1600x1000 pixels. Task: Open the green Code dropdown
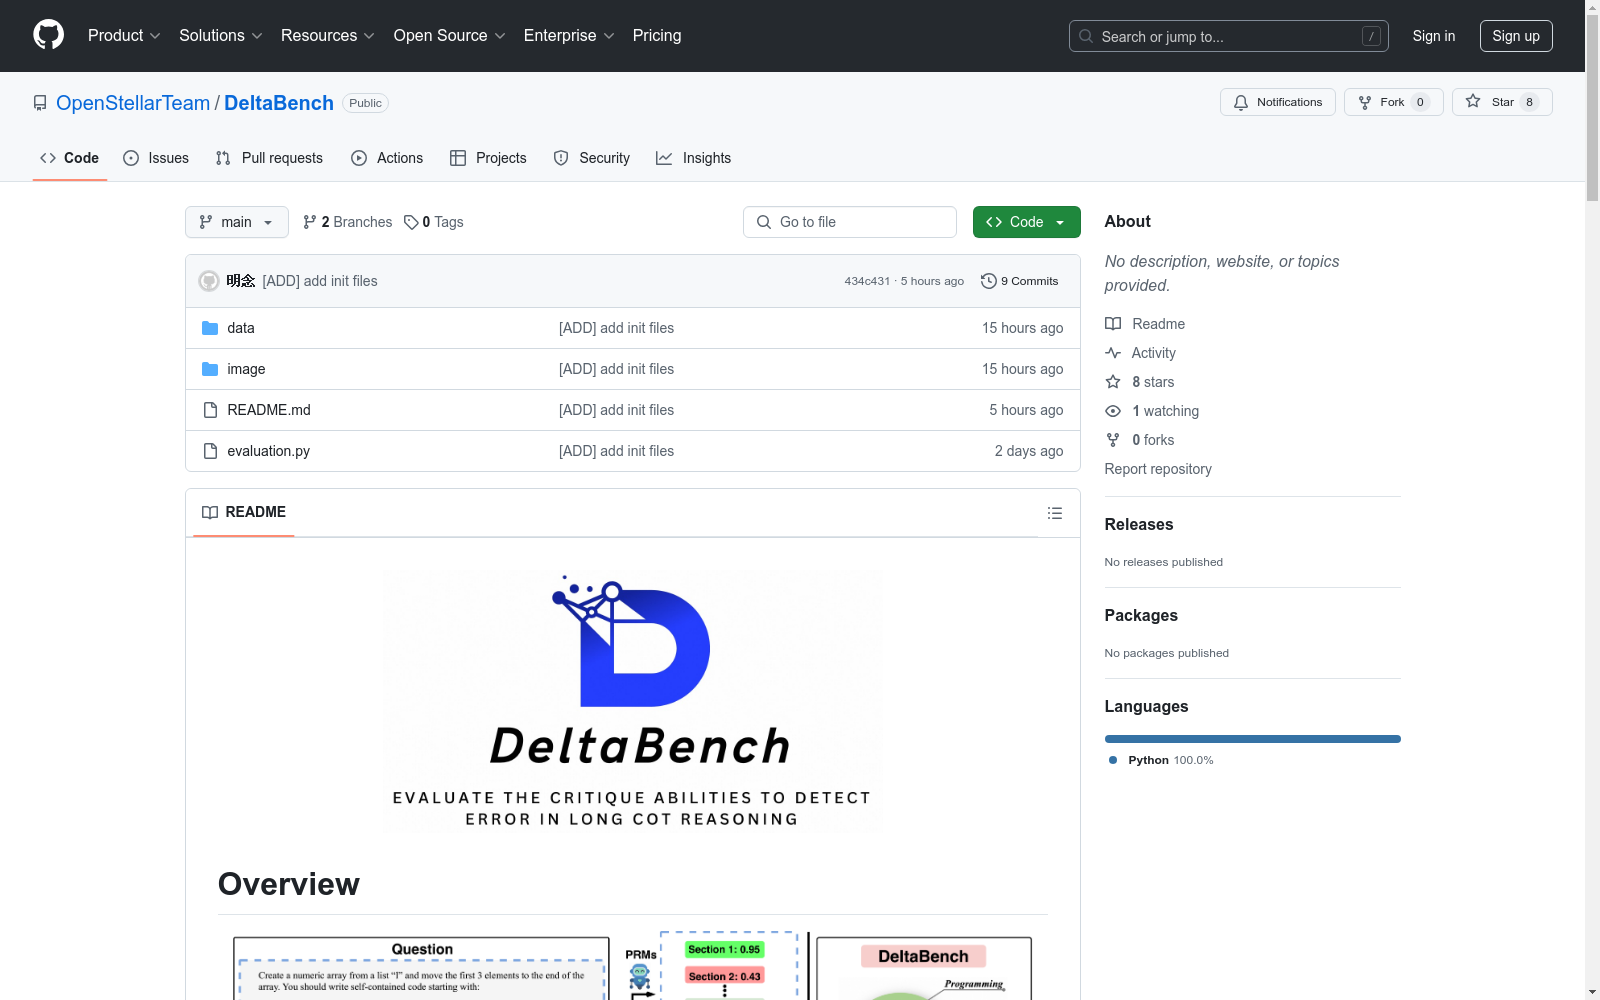click(x=1026, y=222)
